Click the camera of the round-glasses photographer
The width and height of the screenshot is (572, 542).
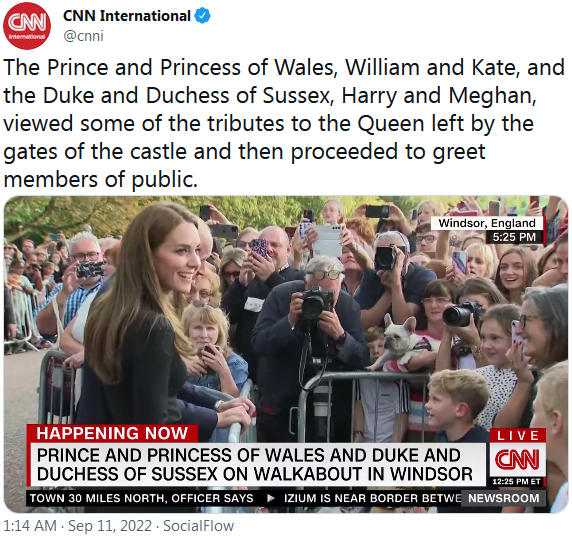point(316,302)
